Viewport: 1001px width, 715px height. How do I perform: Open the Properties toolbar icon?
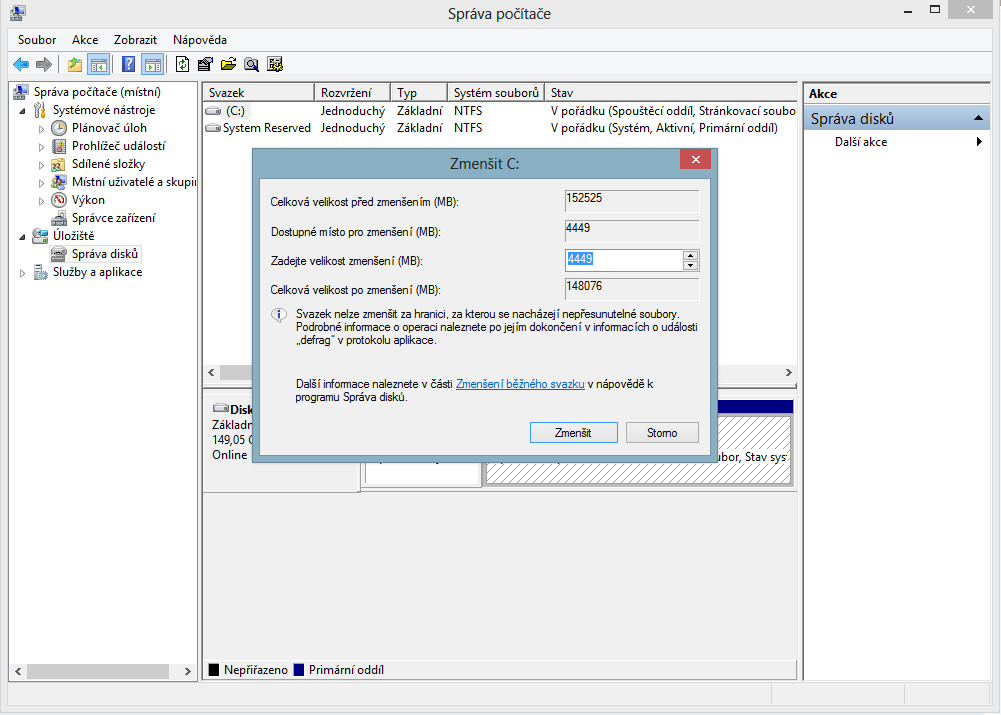[205, 65]
